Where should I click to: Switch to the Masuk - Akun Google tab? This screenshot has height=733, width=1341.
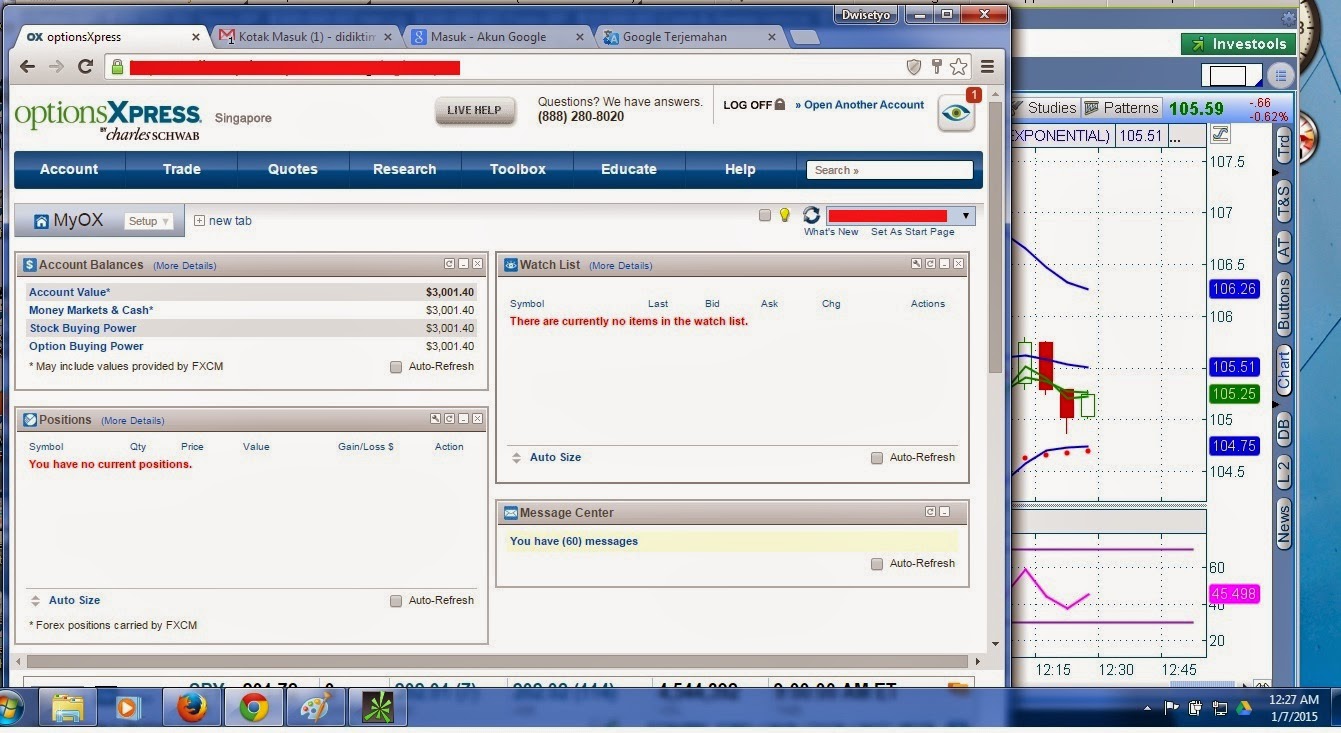tap(495, 37)
